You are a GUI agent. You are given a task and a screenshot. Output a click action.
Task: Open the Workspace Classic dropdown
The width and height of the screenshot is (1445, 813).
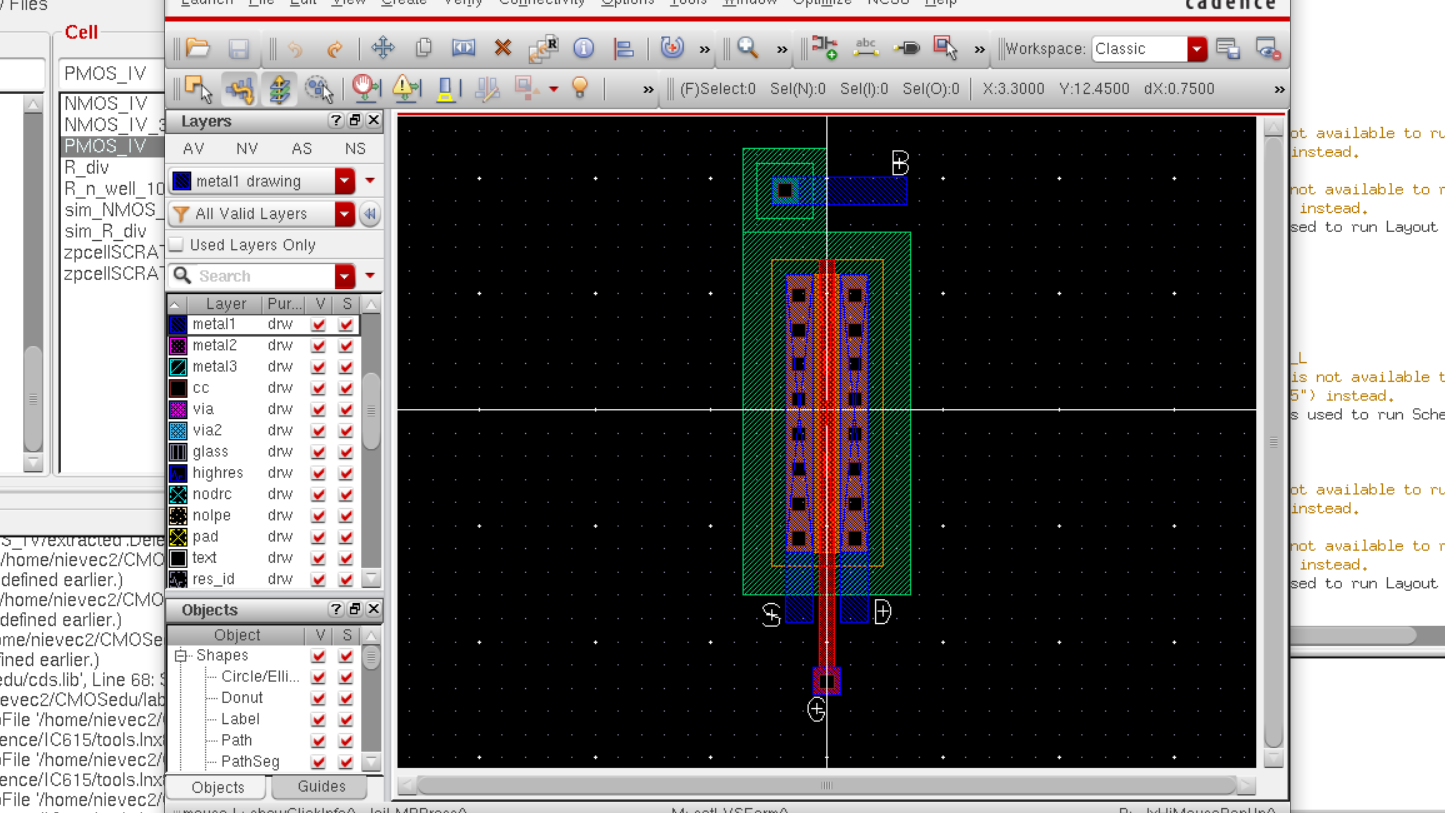1197,48
